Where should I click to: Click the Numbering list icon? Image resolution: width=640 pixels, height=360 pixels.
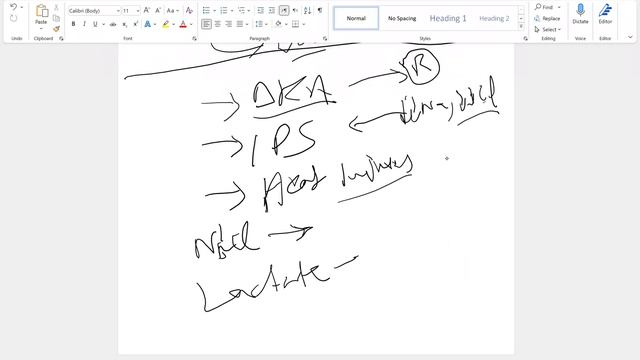click(224, 11)
